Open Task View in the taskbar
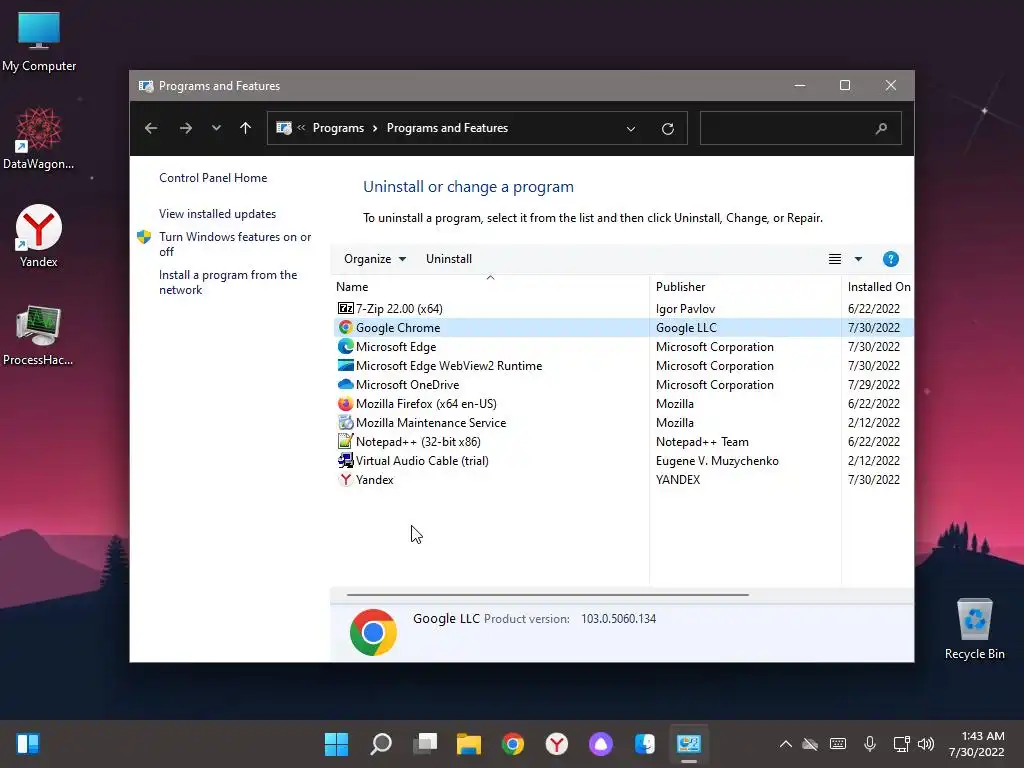 point(425,743)
